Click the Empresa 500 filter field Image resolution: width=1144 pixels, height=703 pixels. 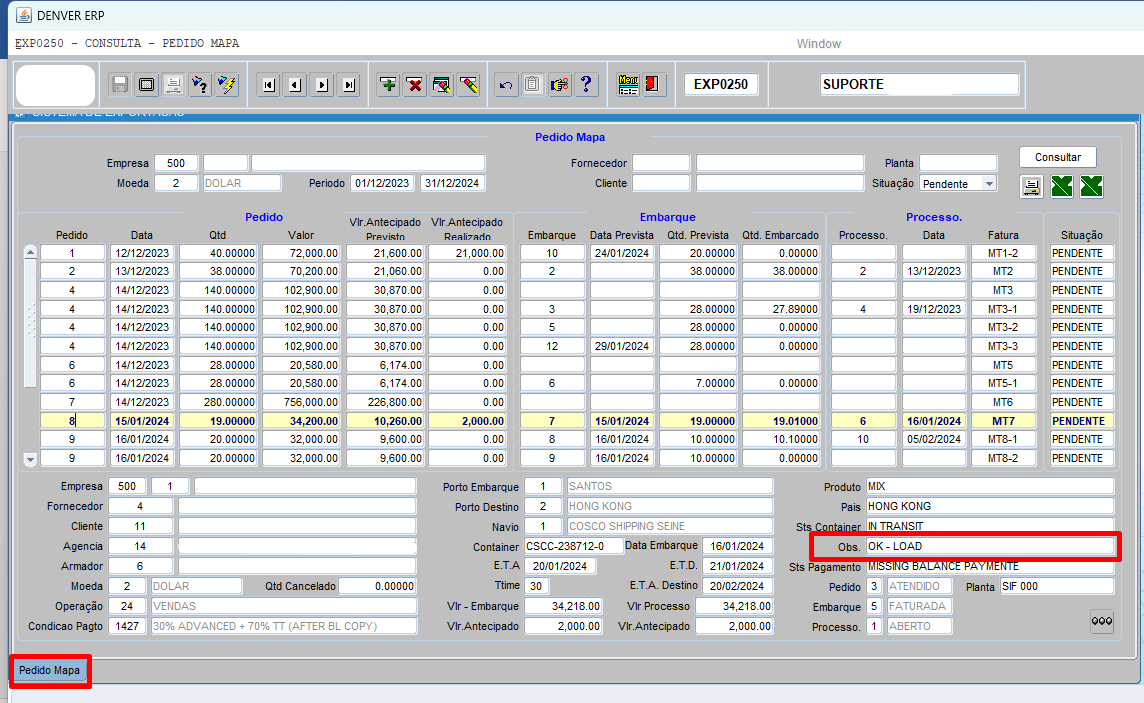[176, 163]
